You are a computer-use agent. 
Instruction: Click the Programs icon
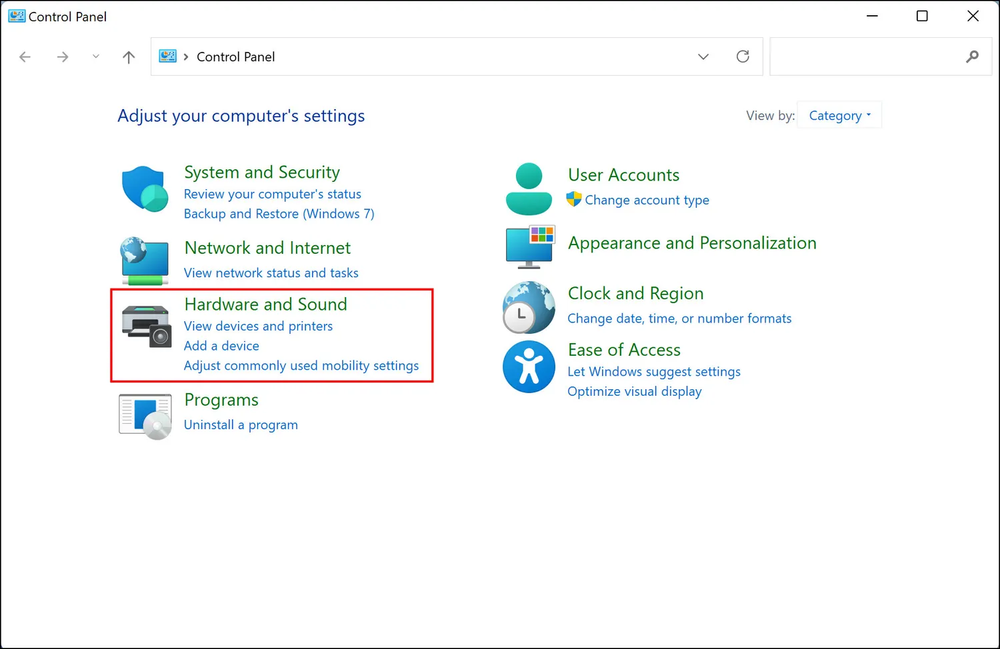tap(144, 412)
